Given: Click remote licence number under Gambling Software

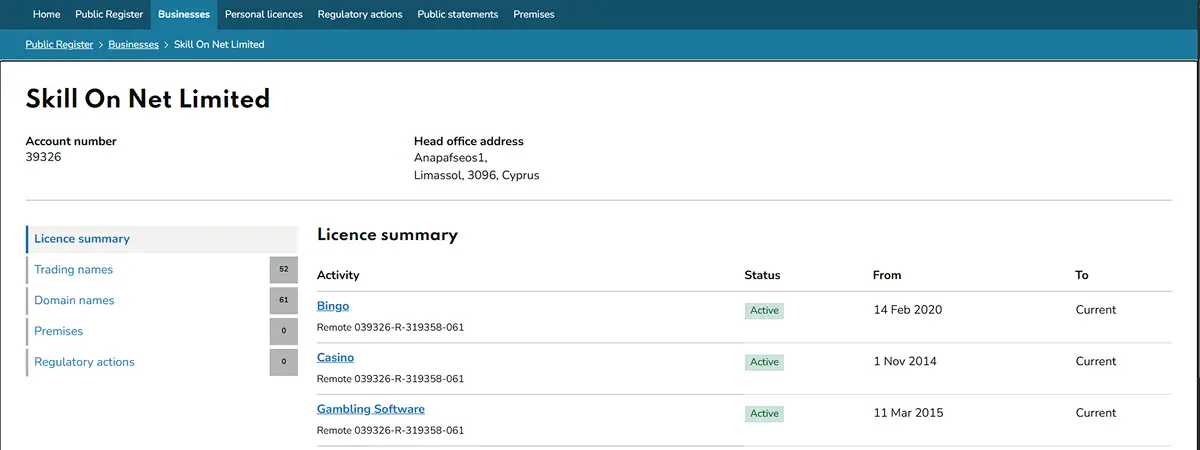Looking at the screenshot, I should coord(390,430).
